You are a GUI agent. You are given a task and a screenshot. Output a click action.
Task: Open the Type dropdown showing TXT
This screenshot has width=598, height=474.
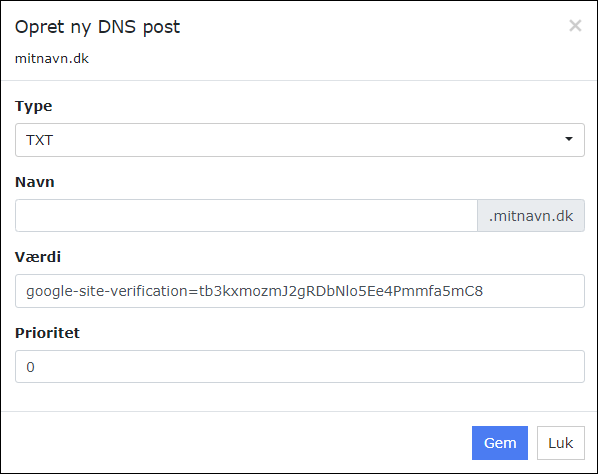point(300,140)
